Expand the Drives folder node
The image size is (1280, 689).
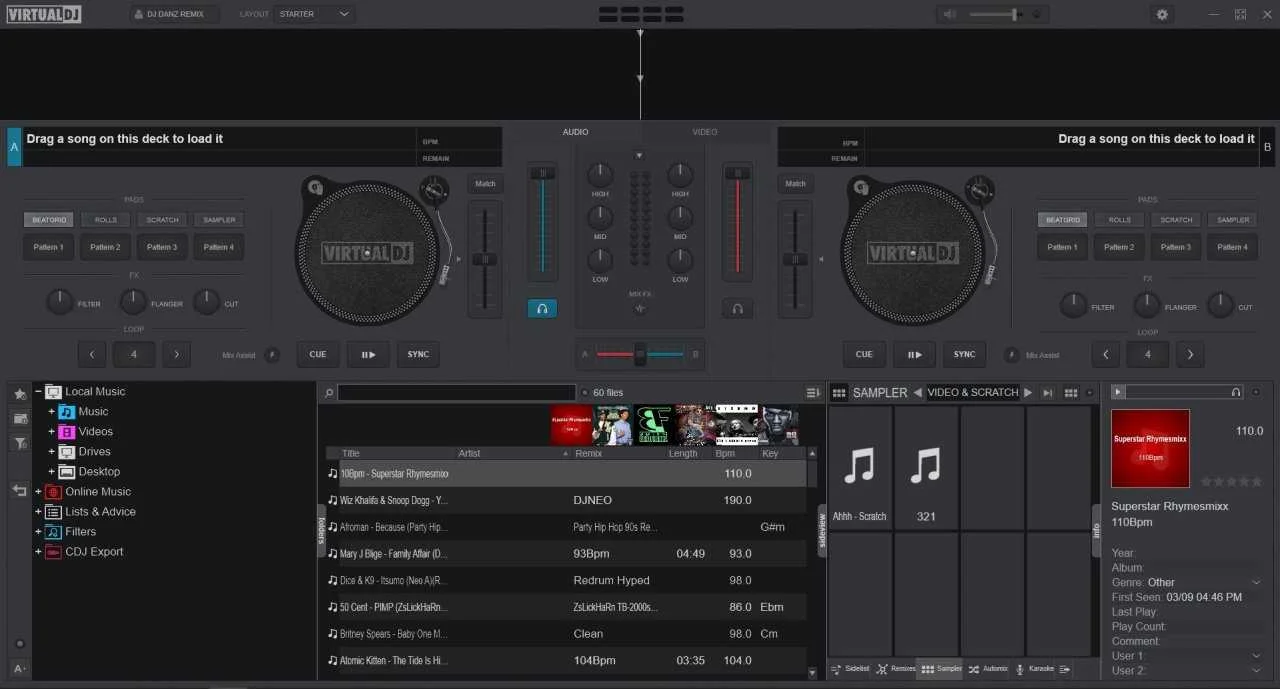(x=51, y=452)
